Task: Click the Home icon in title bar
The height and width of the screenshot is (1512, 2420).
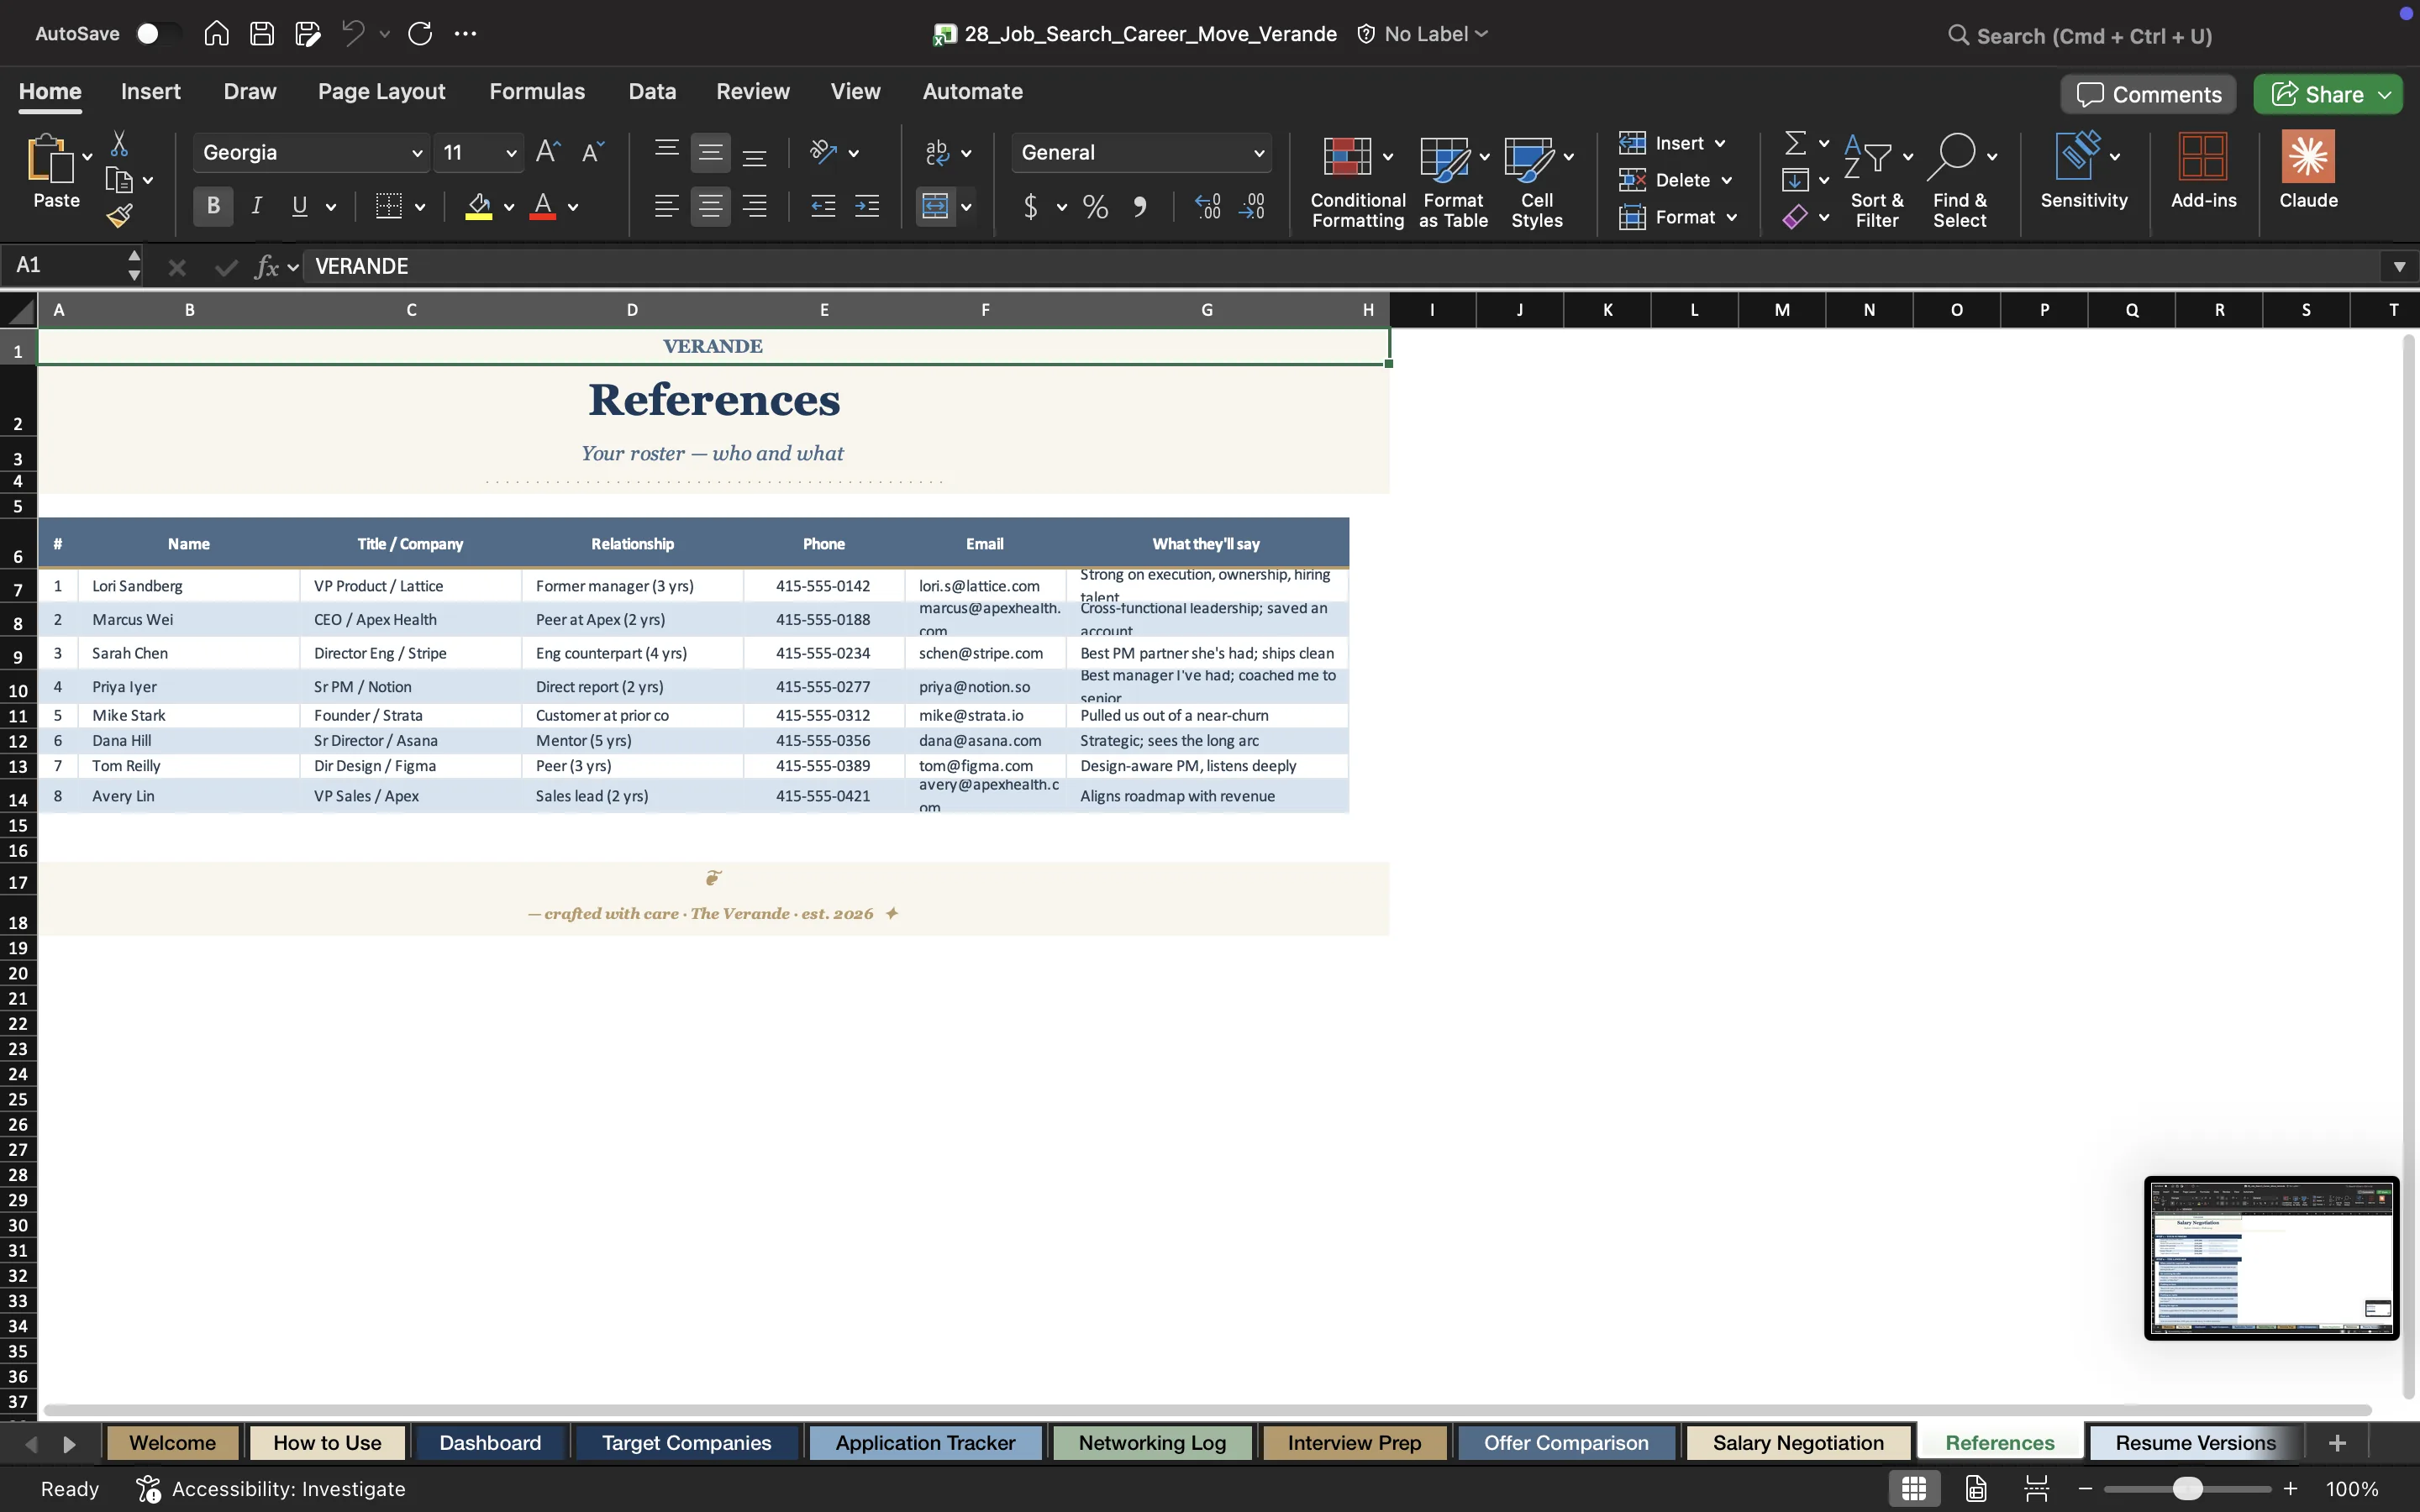Action: tap(216, 34)
